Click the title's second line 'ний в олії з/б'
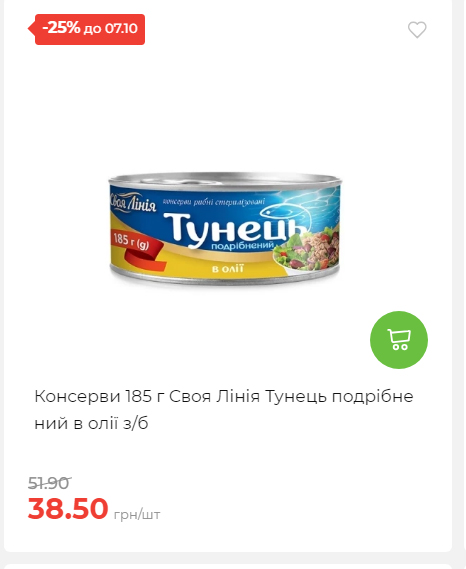Viewport: 466px width, 569px height. coord(91,423)
